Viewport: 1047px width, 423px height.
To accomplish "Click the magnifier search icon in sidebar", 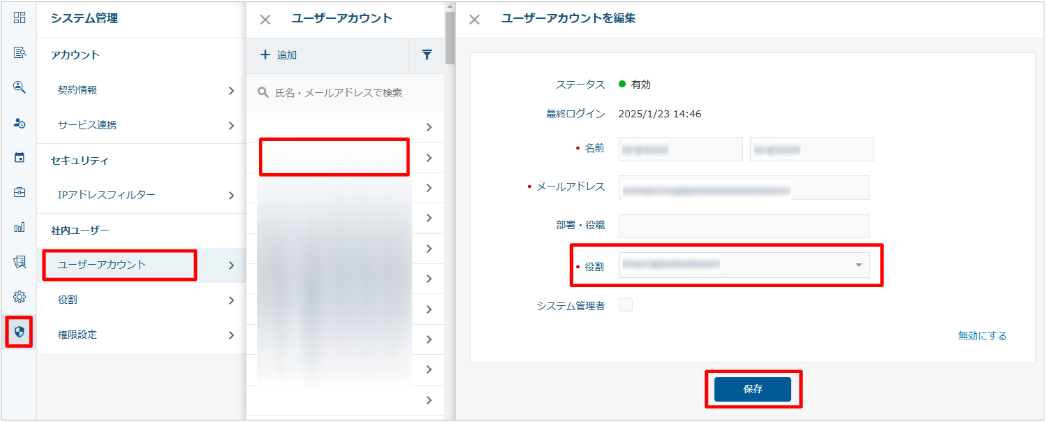I will [19, 87].
